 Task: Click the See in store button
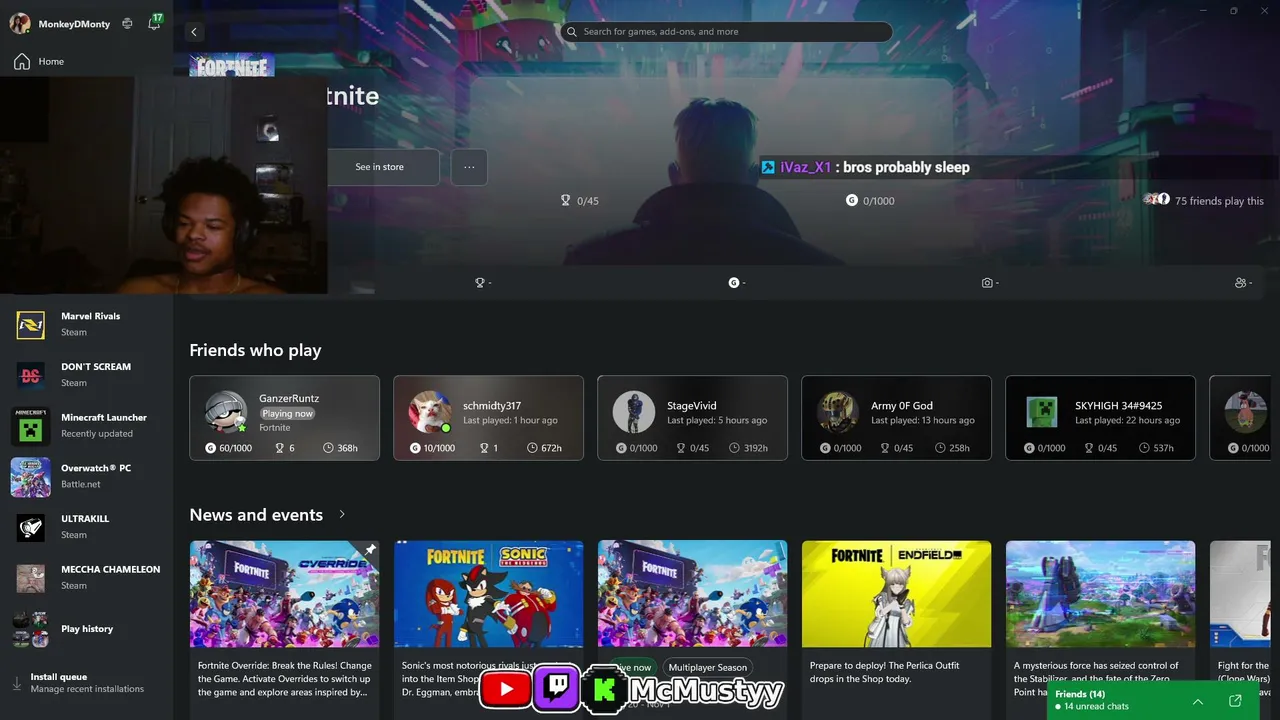380,167
